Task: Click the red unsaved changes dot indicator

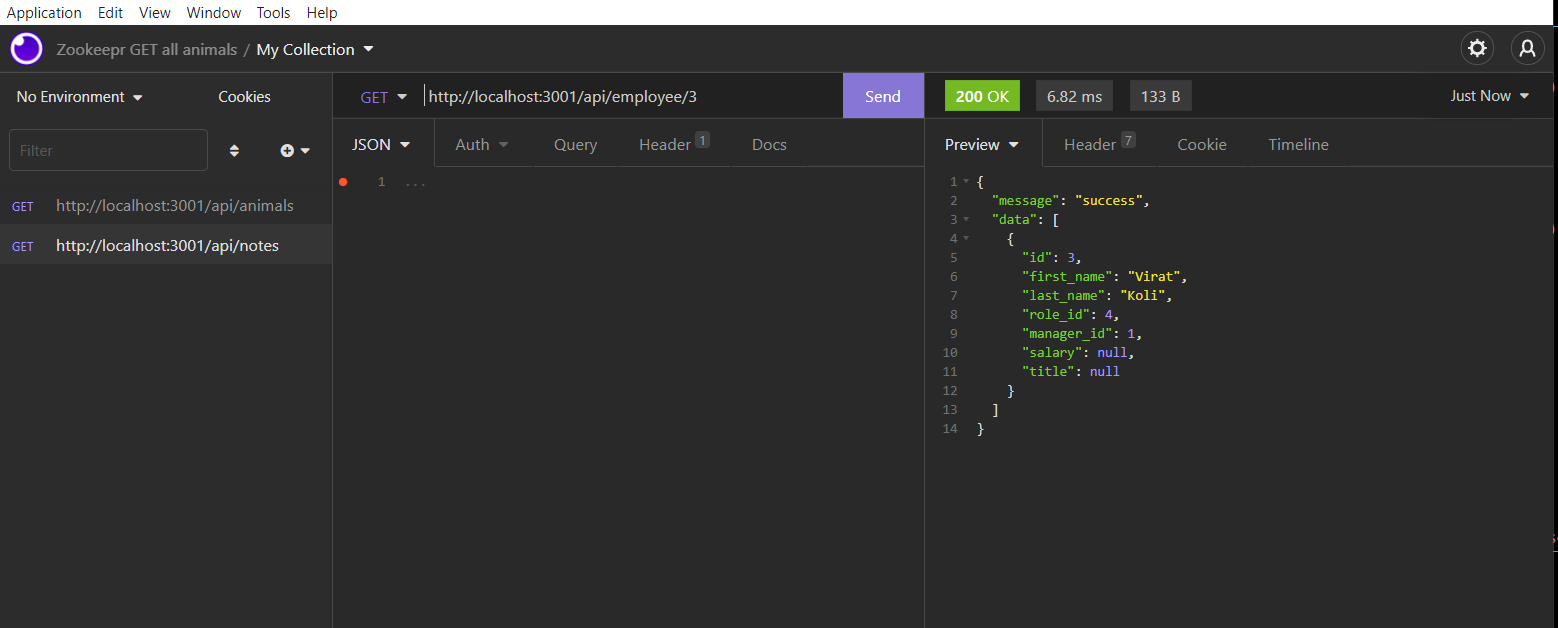Action: tap(343, 181)
